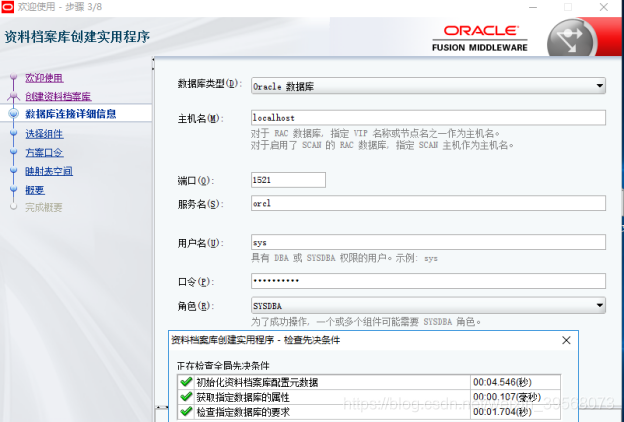Click the 主机名 field containing localhost
Viewport: 624px width, 422px height.
tap(428, 118)
